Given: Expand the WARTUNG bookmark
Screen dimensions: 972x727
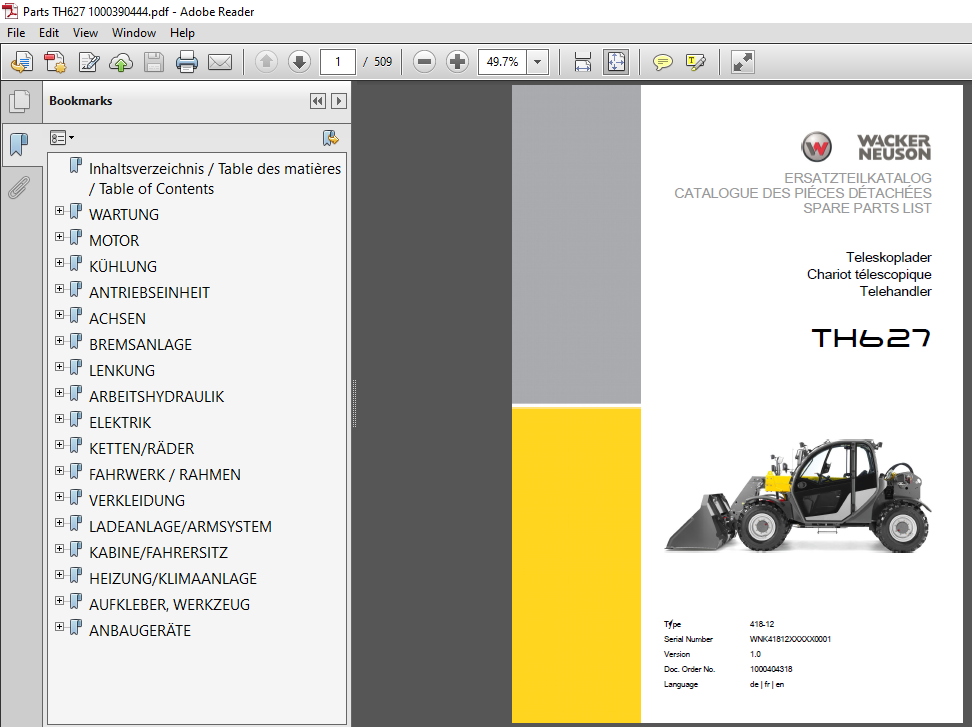Looking at the screenshot, I should pyautogui.click(x=60, y=211).
